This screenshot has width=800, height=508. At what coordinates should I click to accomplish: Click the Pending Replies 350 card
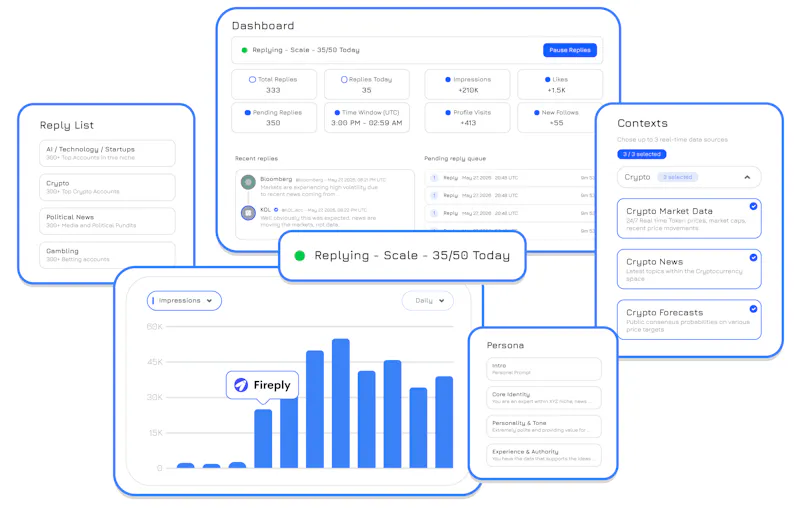(274, 117)
